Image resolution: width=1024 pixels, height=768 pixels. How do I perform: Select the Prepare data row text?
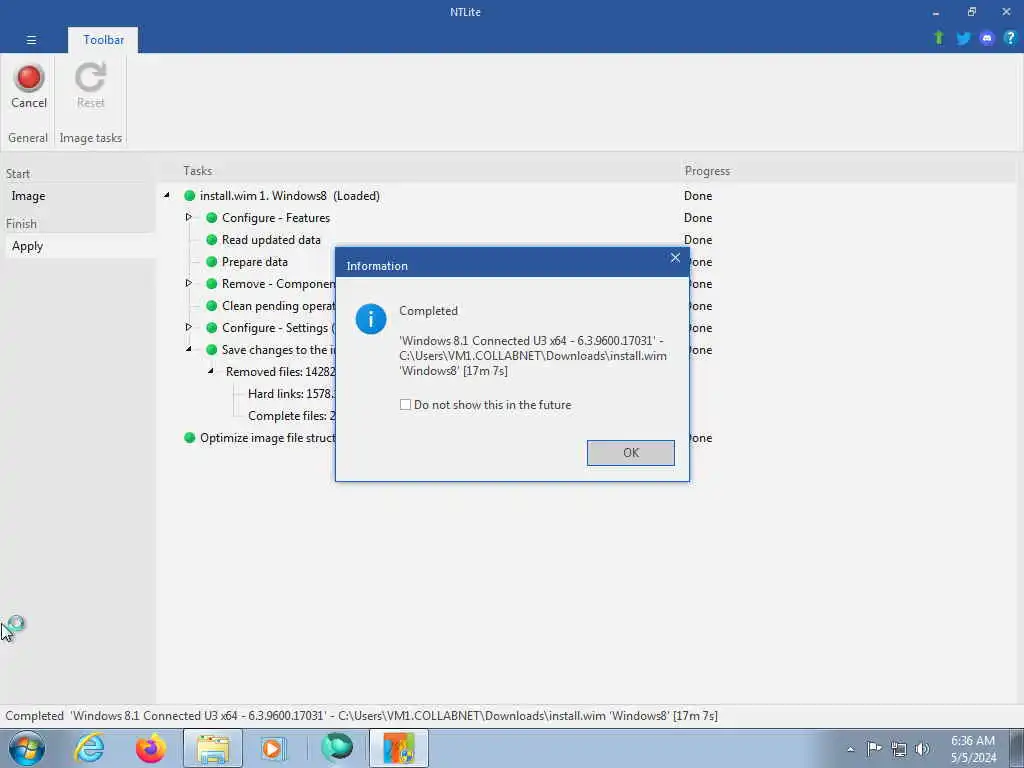[x=255, y=262]
